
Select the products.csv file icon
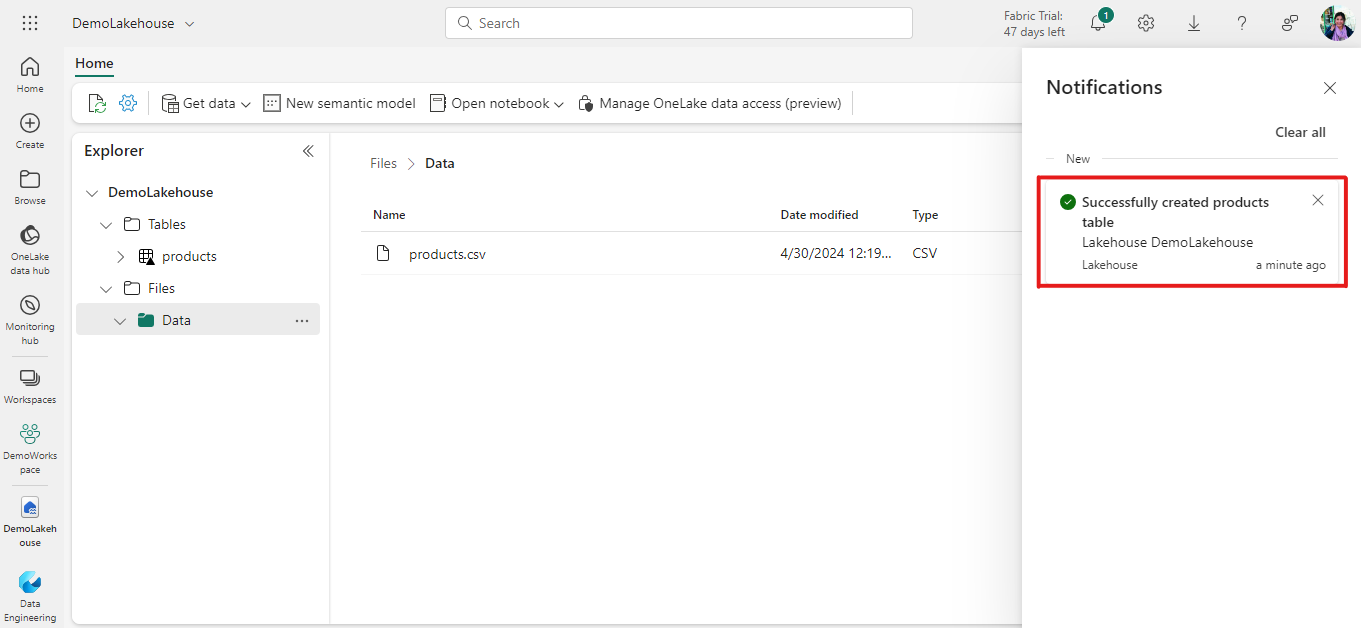pos(383,253)
